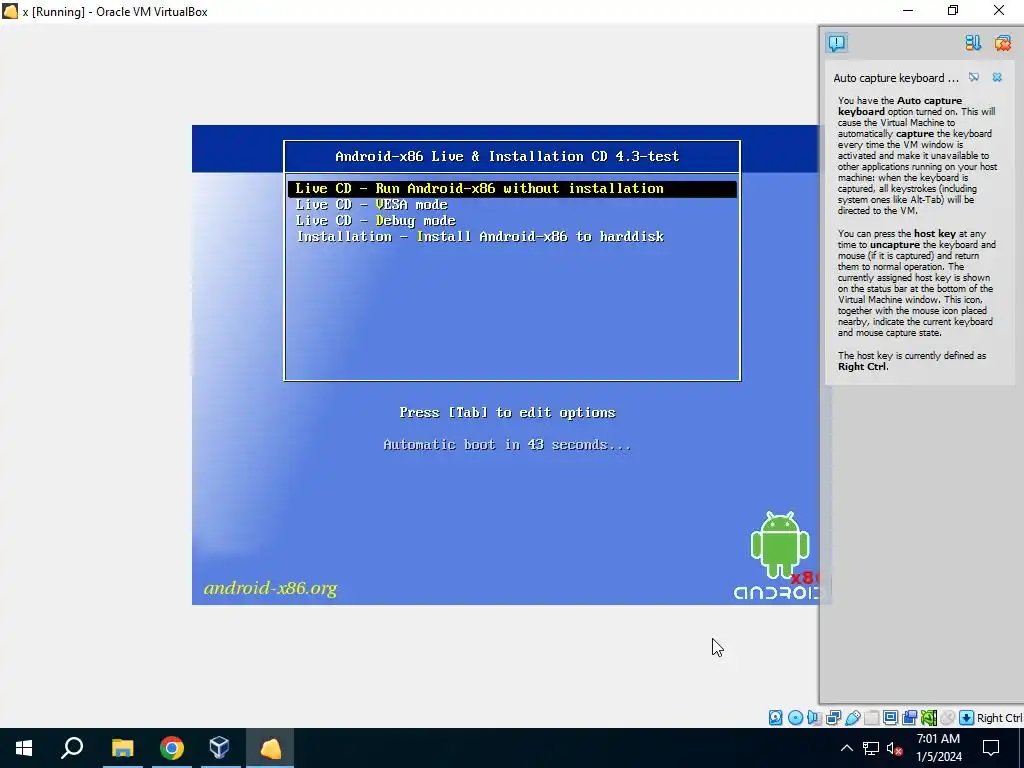Image resolution: width=1024 pixels, height=768 pixels.
Task: Click the optical disk indicator in status bar
Action: pyautogui.click(x=795, y=718)
